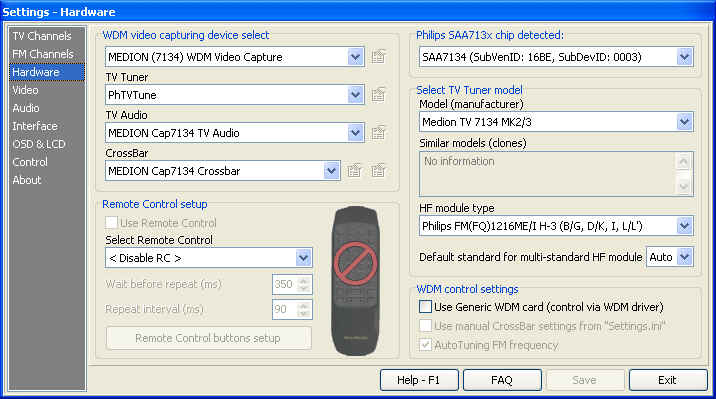Decrease Repeat interval spinner value
This screenshot has height=399, width=716.
coord(304,314)
